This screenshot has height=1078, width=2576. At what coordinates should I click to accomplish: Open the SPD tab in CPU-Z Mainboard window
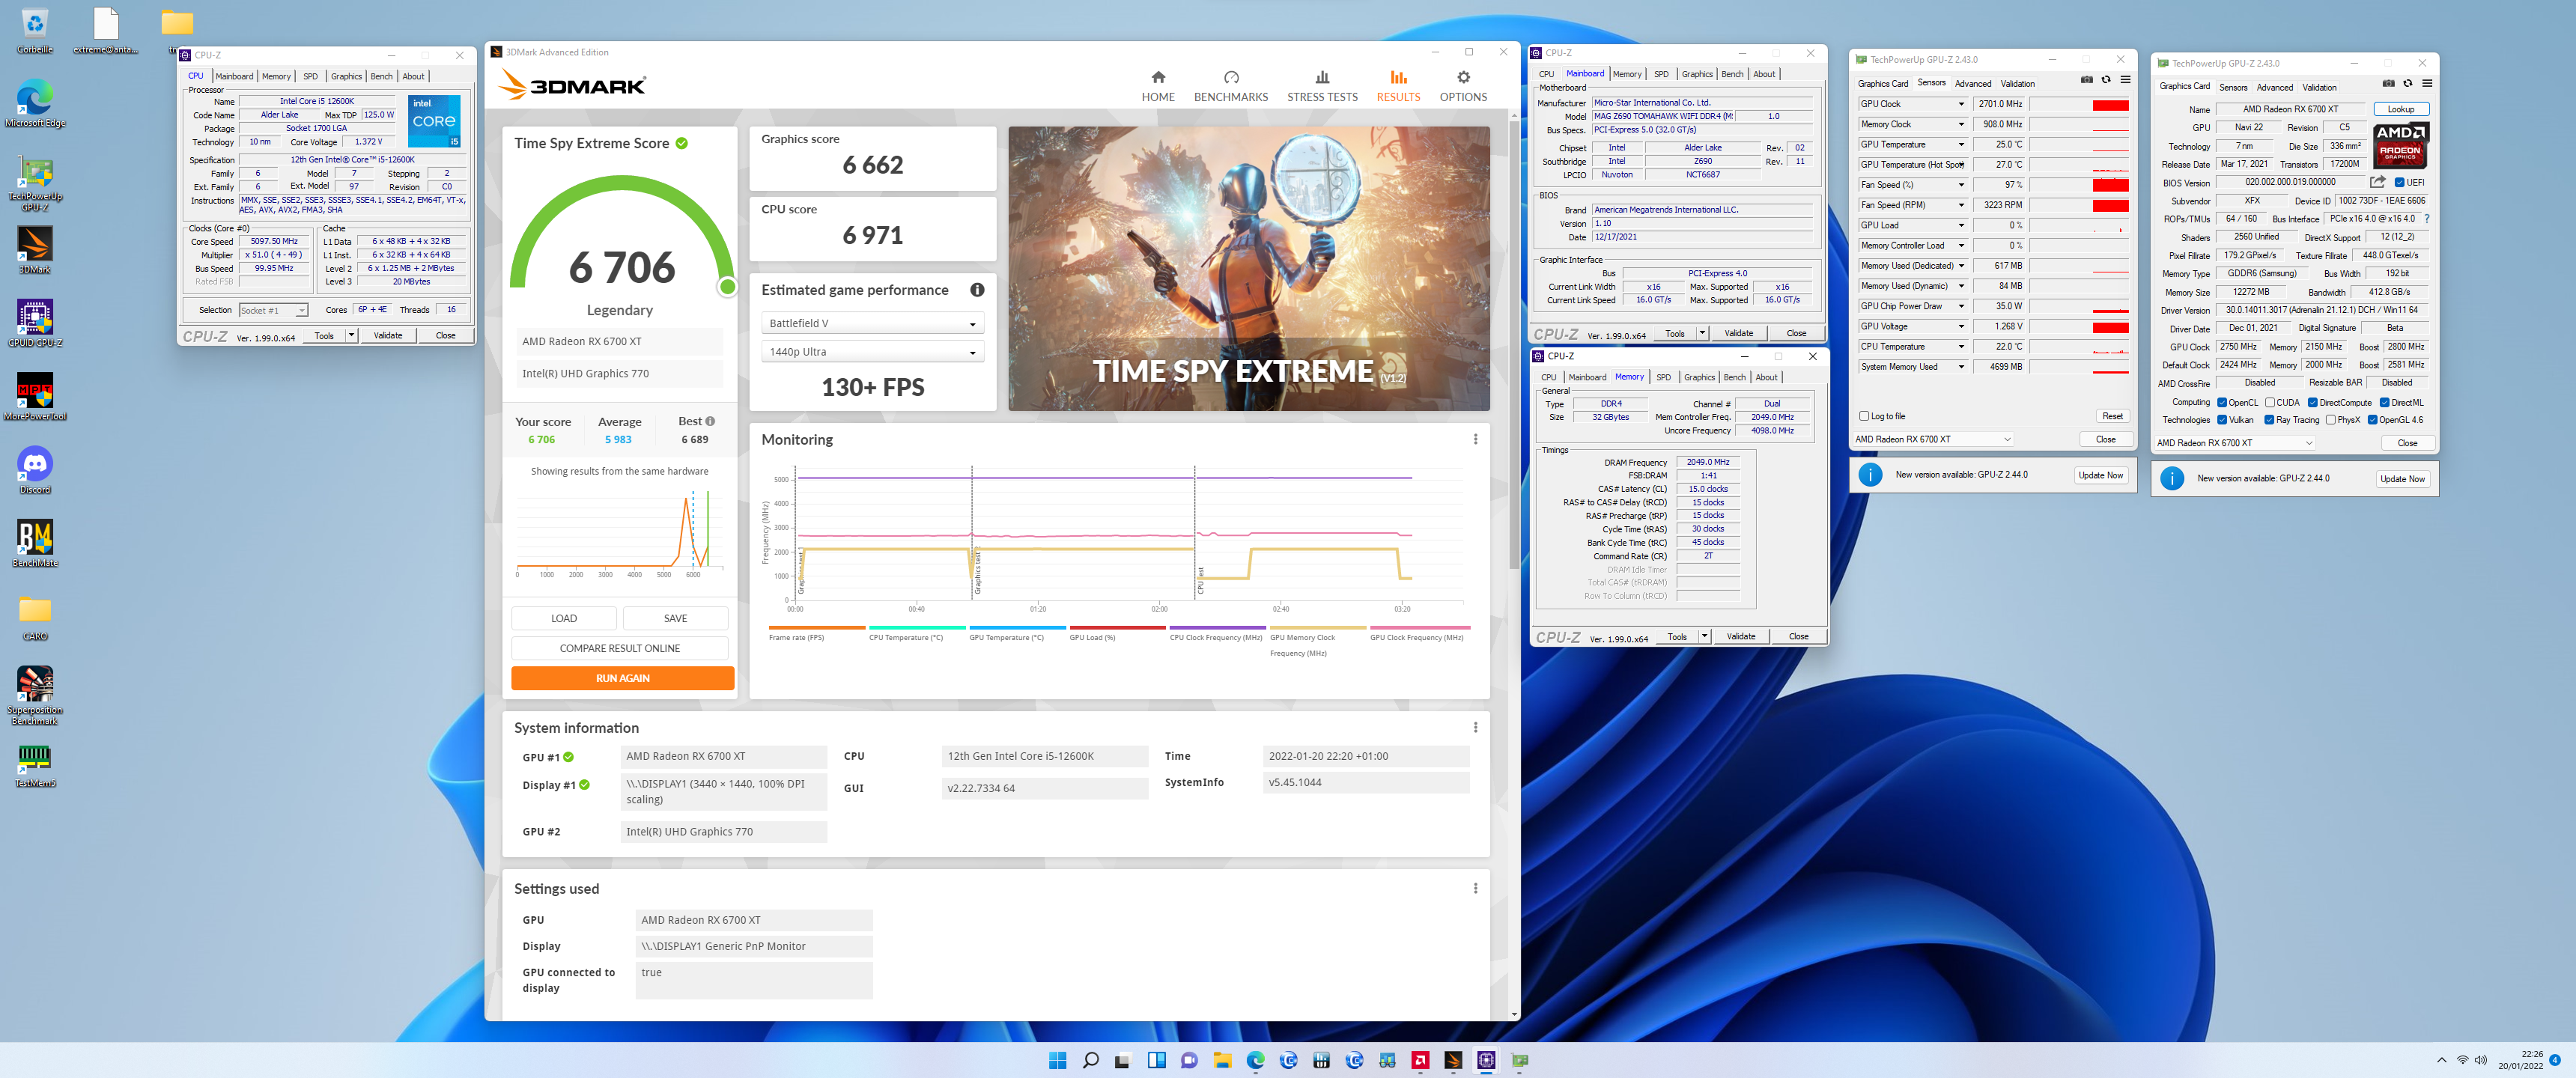[1661, 75]
